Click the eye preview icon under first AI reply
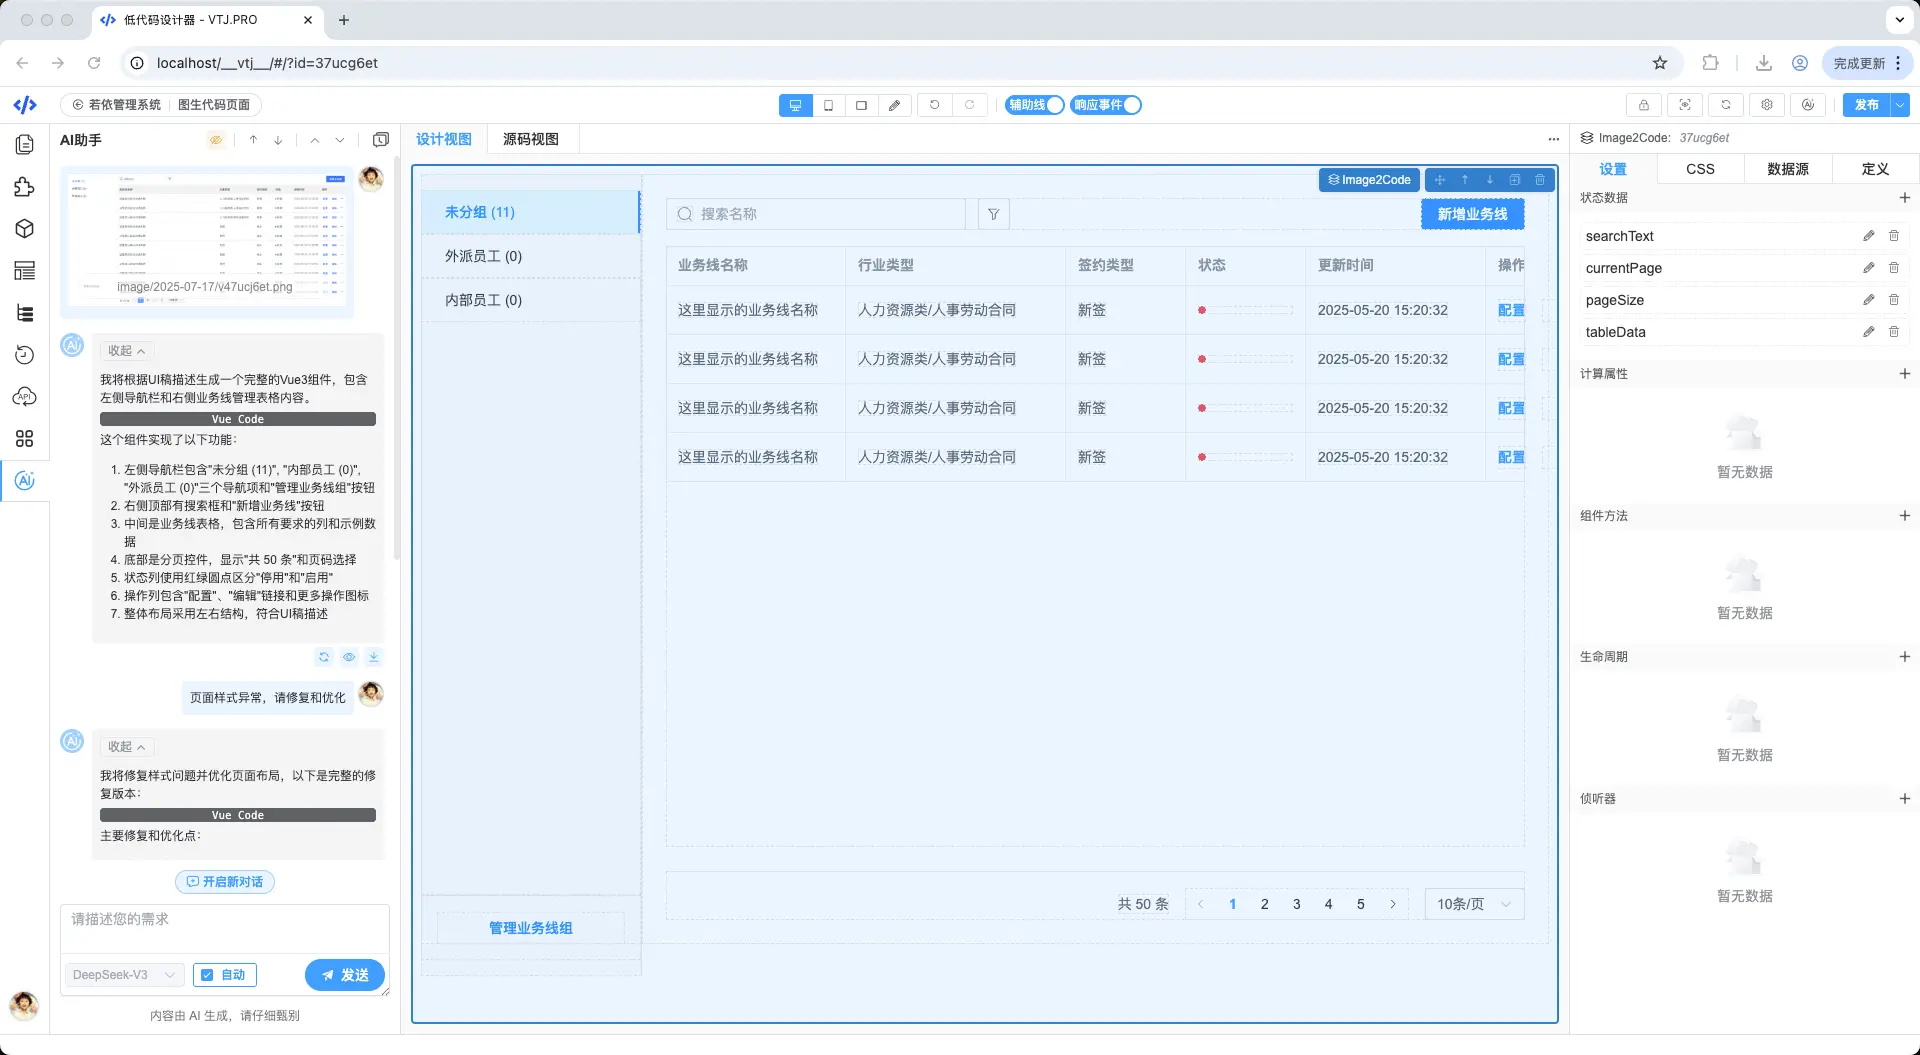Image resolution: width=1920 pixels, height=1055 pixels. pyautogui.click(x=349, y=657)
